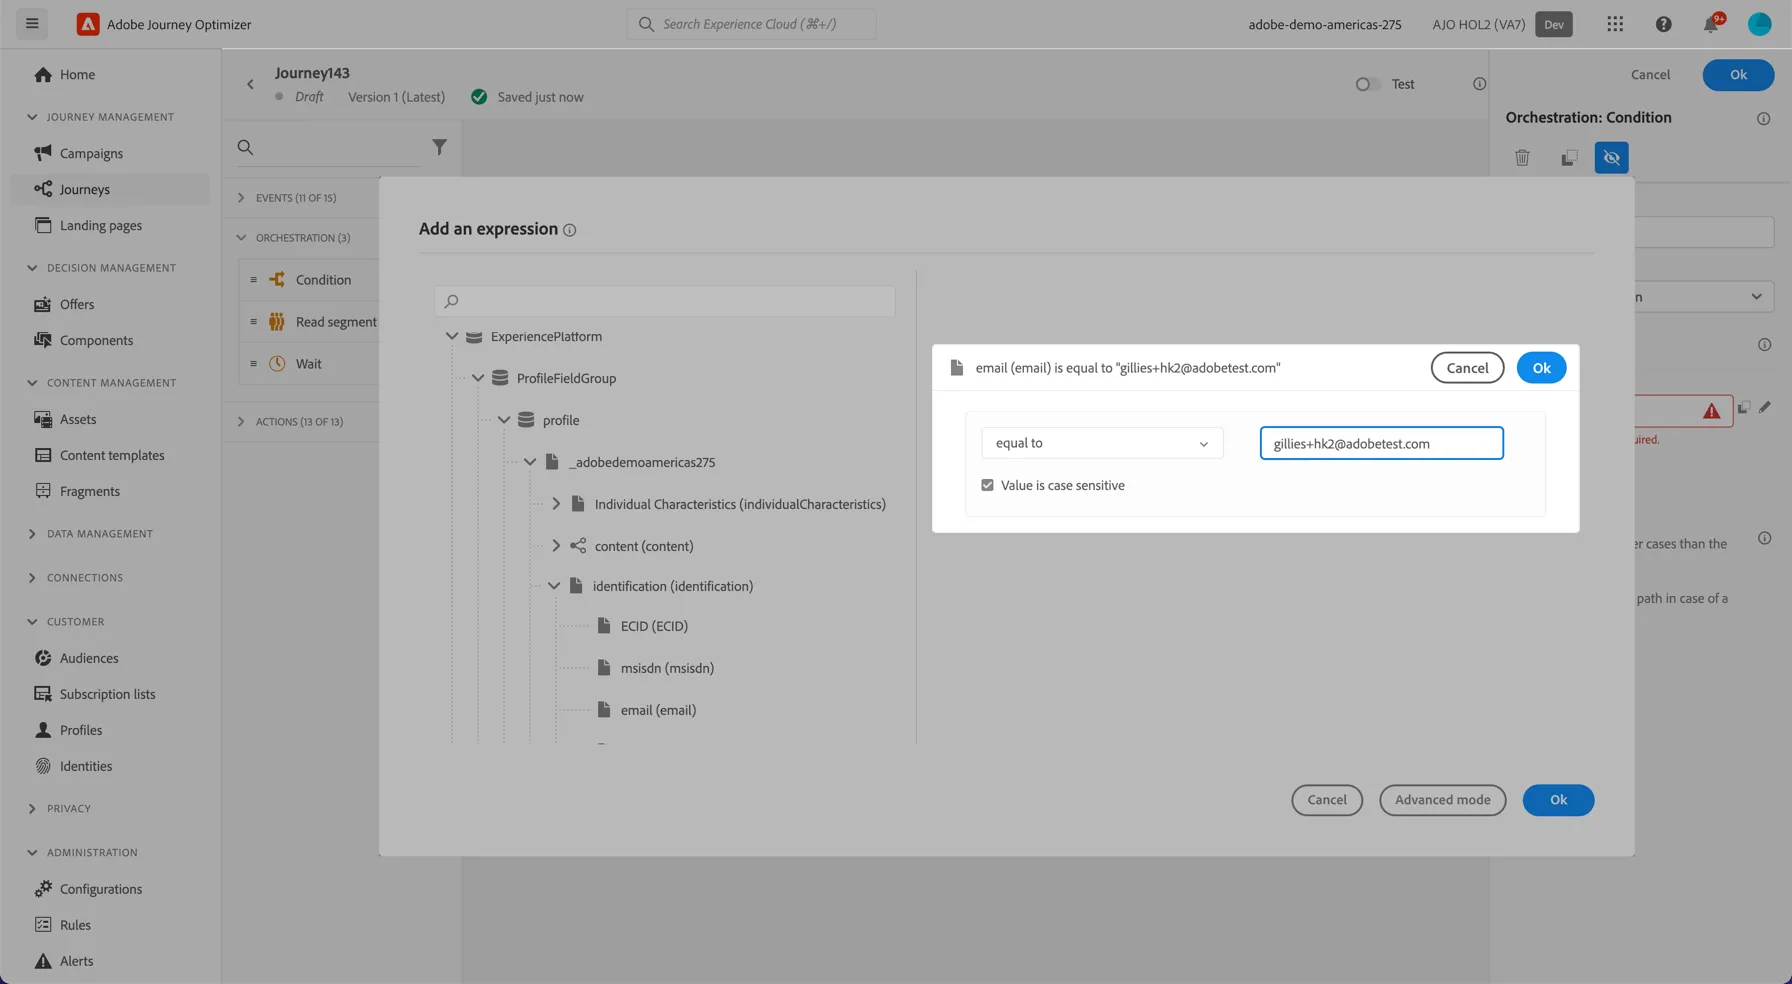Open Audiences in the sidebar

coord(89,658)
